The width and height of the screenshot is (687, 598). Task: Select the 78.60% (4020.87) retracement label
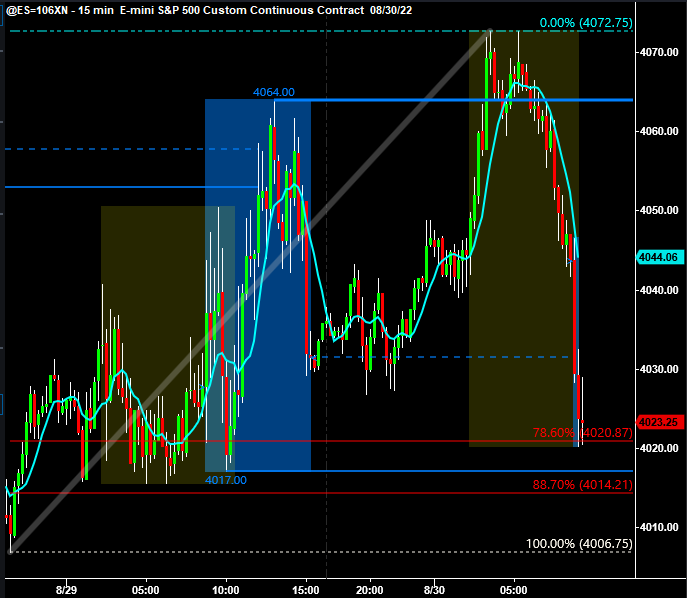[582, 433]
